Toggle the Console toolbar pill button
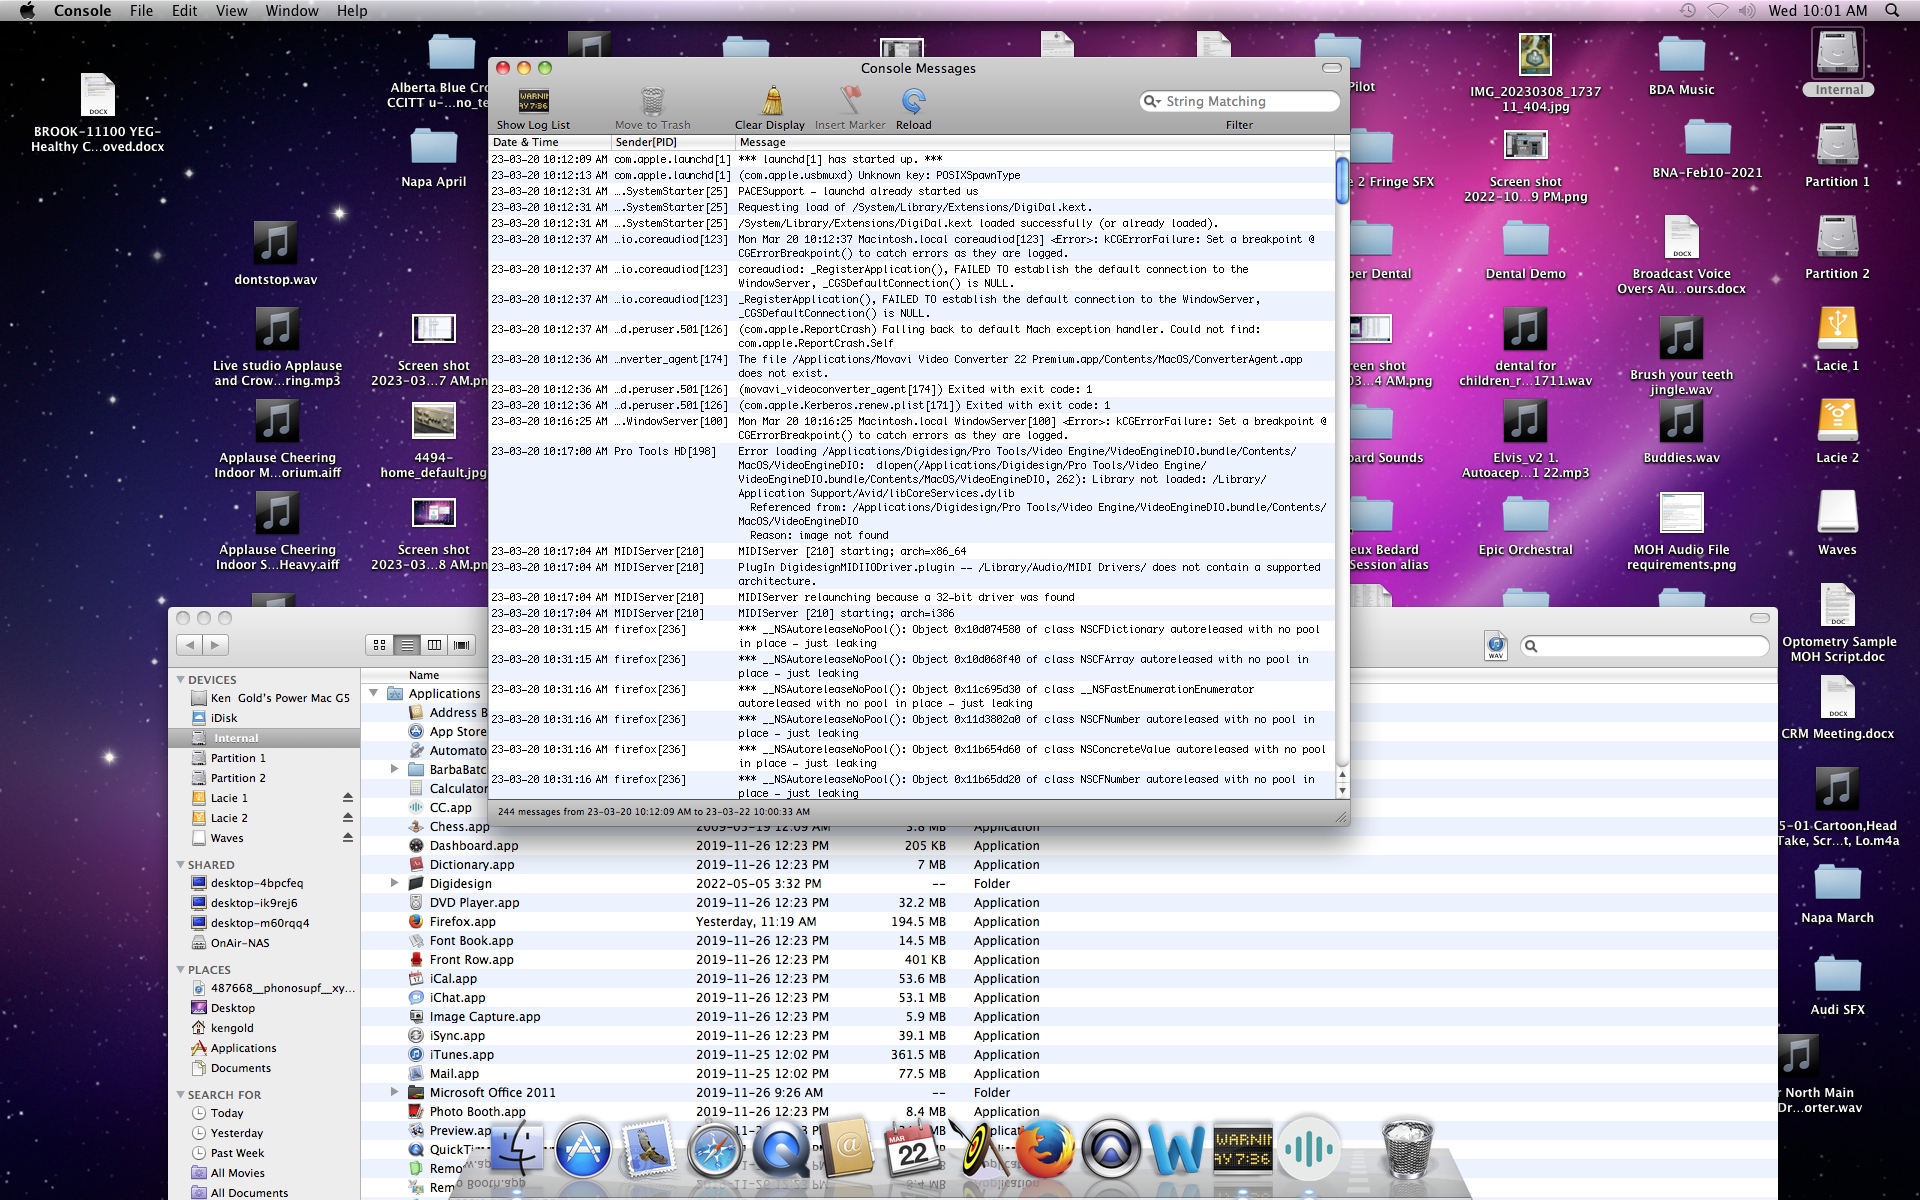This screenshot has height=1200, width=1920. 1331,68
